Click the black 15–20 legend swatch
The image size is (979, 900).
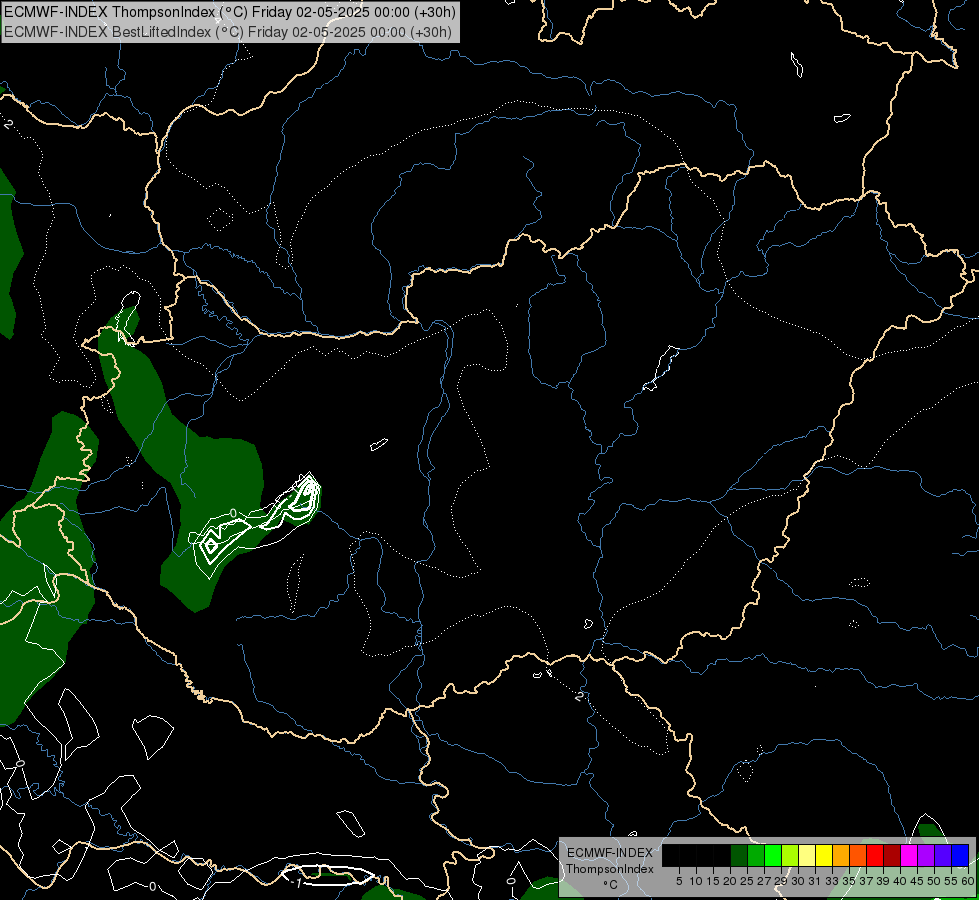pyautogui.click(x=722, y=856)
